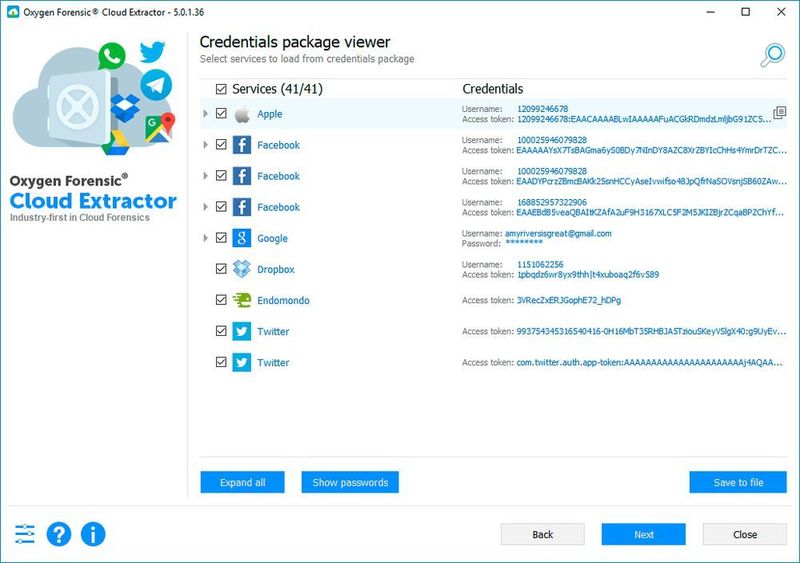Uncheck the Facebook checkbox with EAAAAAYsX token

(221, 144)
